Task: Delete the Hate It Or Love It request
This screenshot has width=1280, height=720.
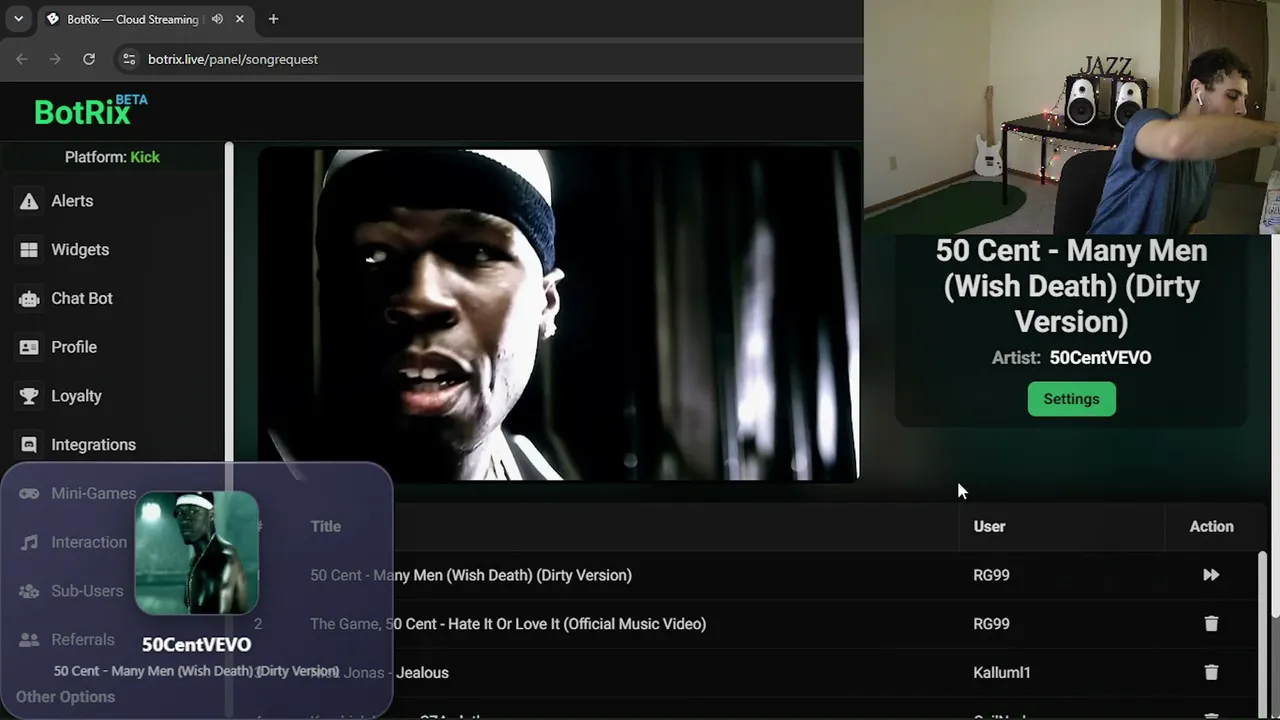Action: [x=1211, y=624]
